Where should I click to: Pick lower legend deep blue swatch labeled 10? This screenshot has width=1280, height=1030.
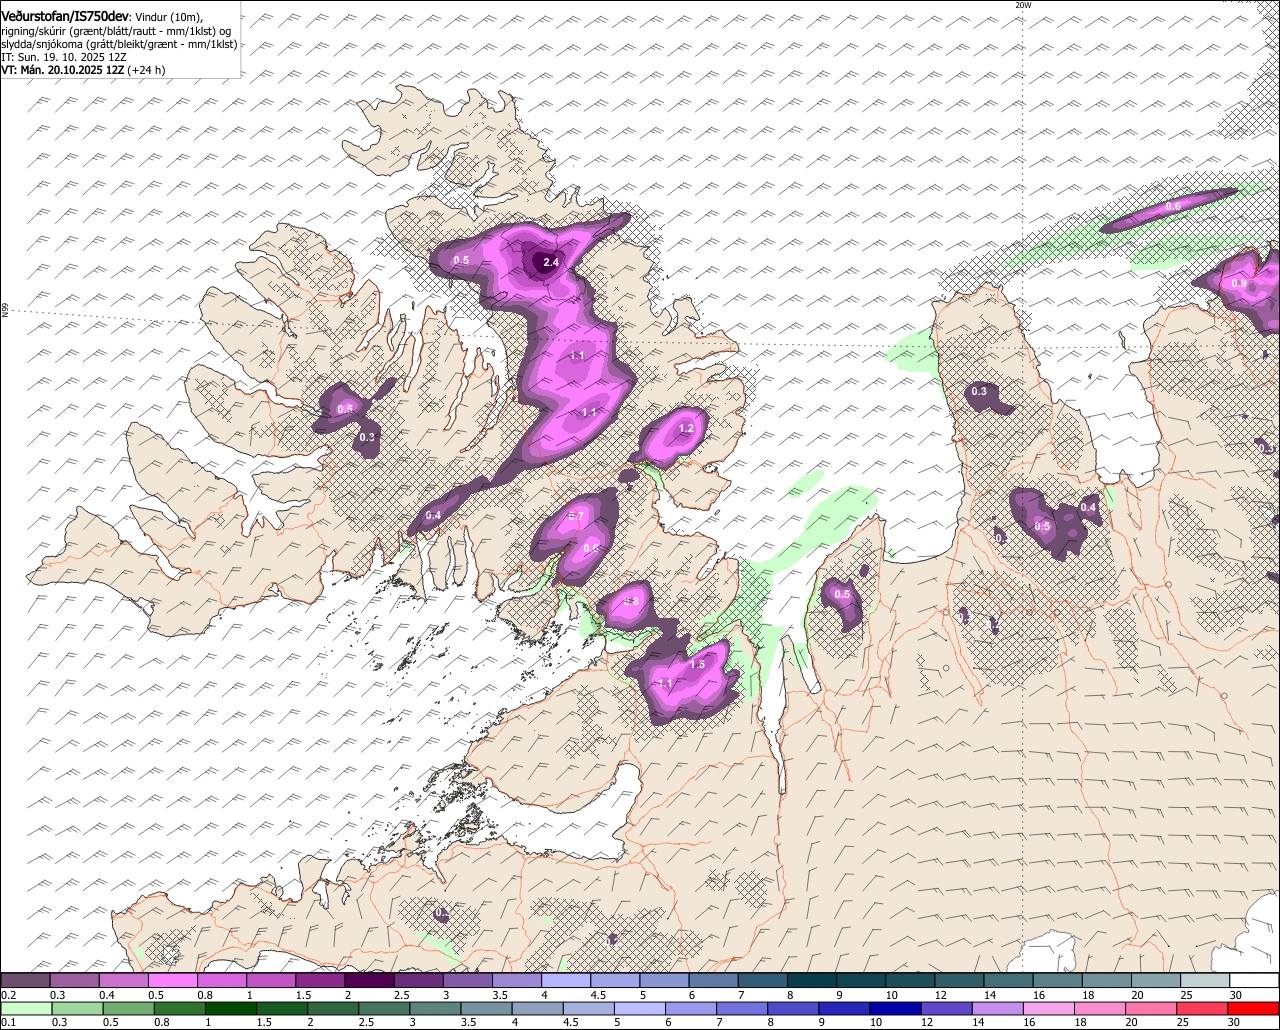point(897,1008)
